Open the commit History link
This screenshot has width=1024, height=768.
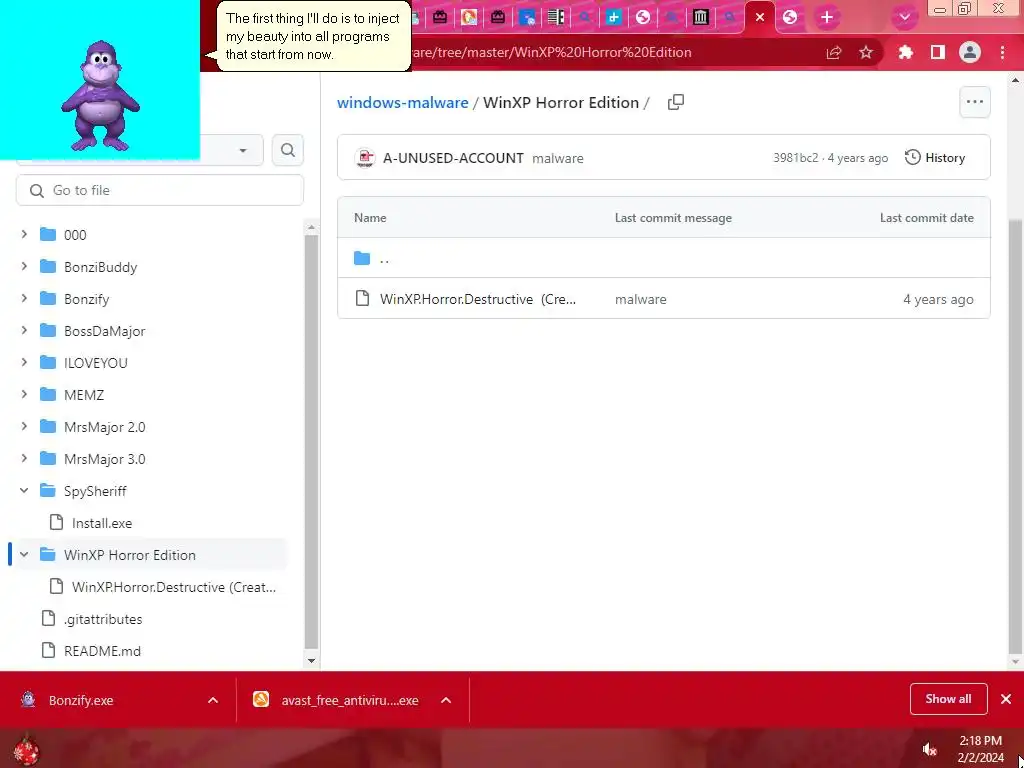[935, 157]
